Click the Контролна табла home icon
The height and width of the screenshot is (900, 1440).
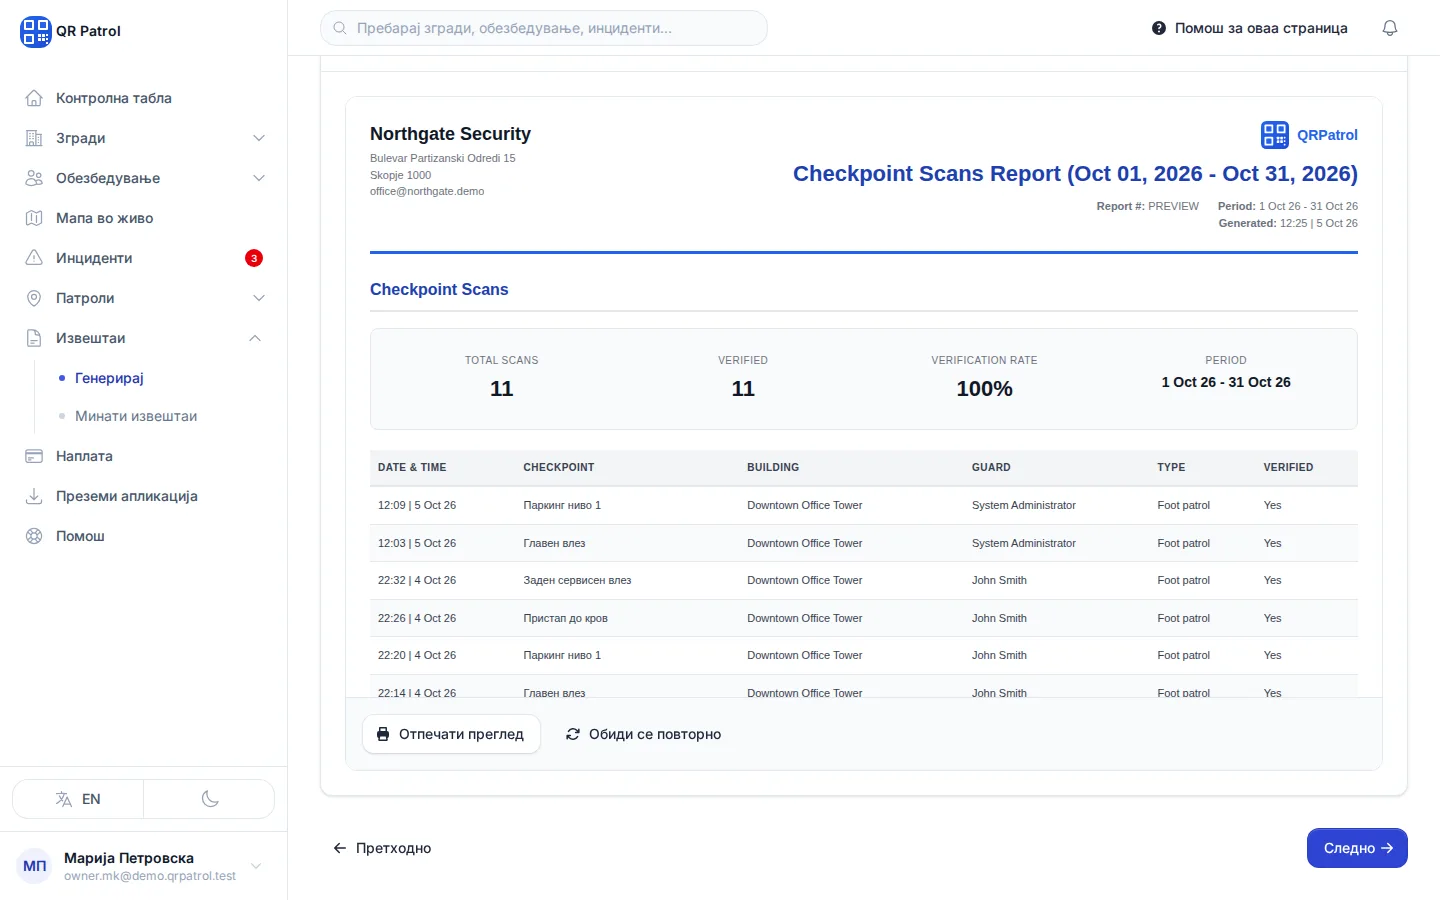point(34,98)
